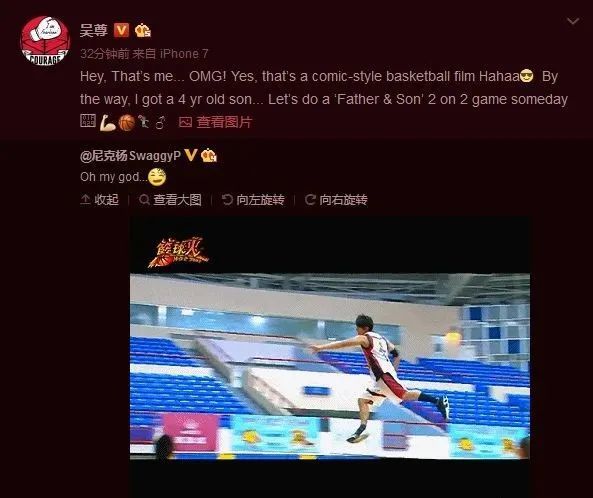Image resolution: width=593 pixels, height=498 pixels.
Task: Open the post options chevron dropdown
Action: (x=573, y=21)
